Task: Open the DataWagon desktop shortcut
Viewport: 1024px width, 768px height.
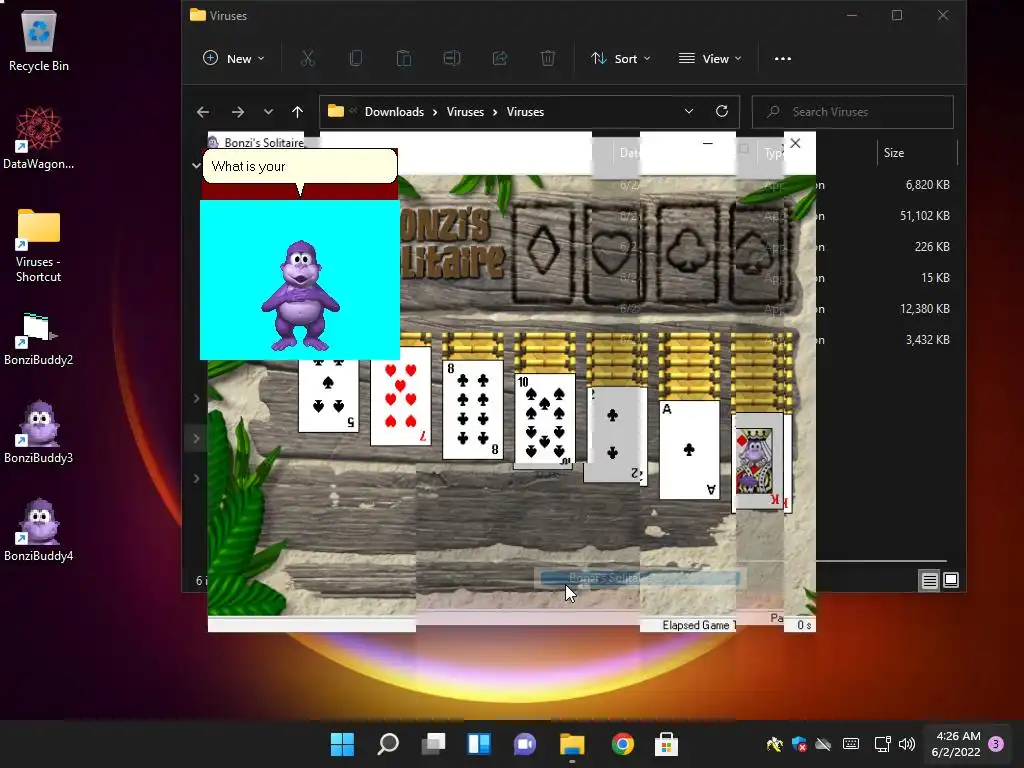Action: (39, 138)
